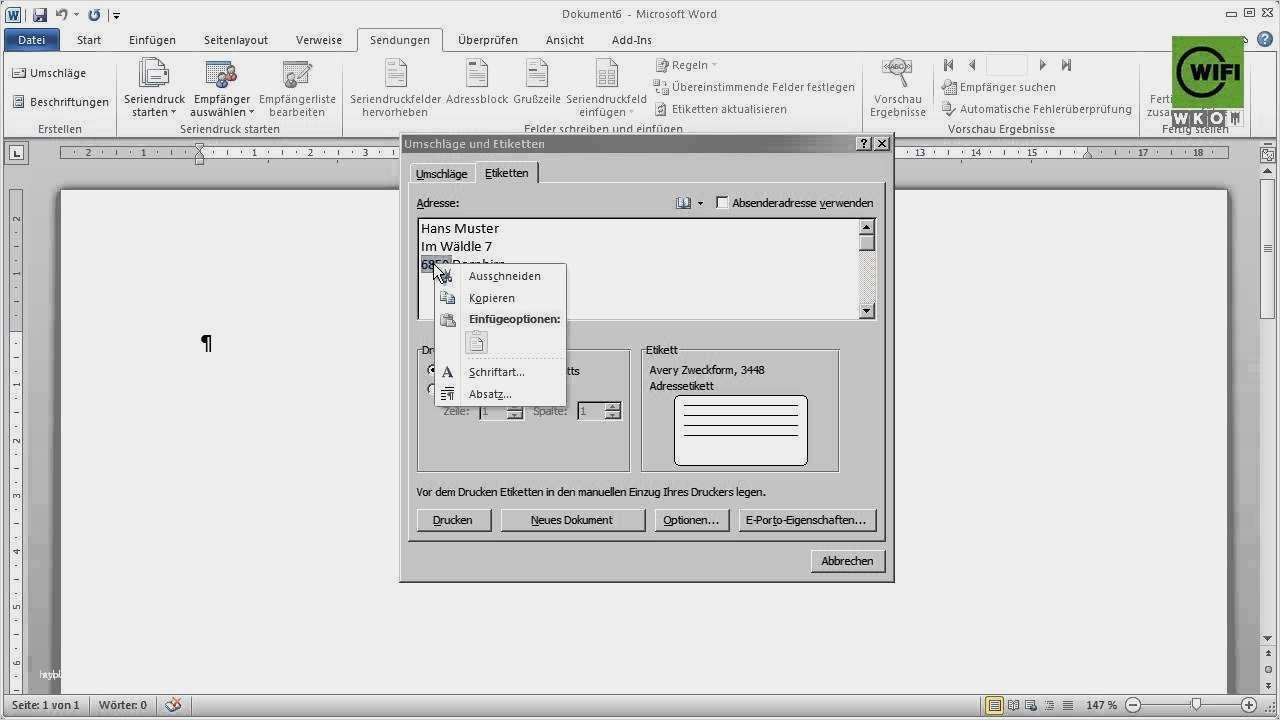Activate Vorschau Ergebnisse preview icon
This screenshot has width=1280, height=720.
(897, 87)
